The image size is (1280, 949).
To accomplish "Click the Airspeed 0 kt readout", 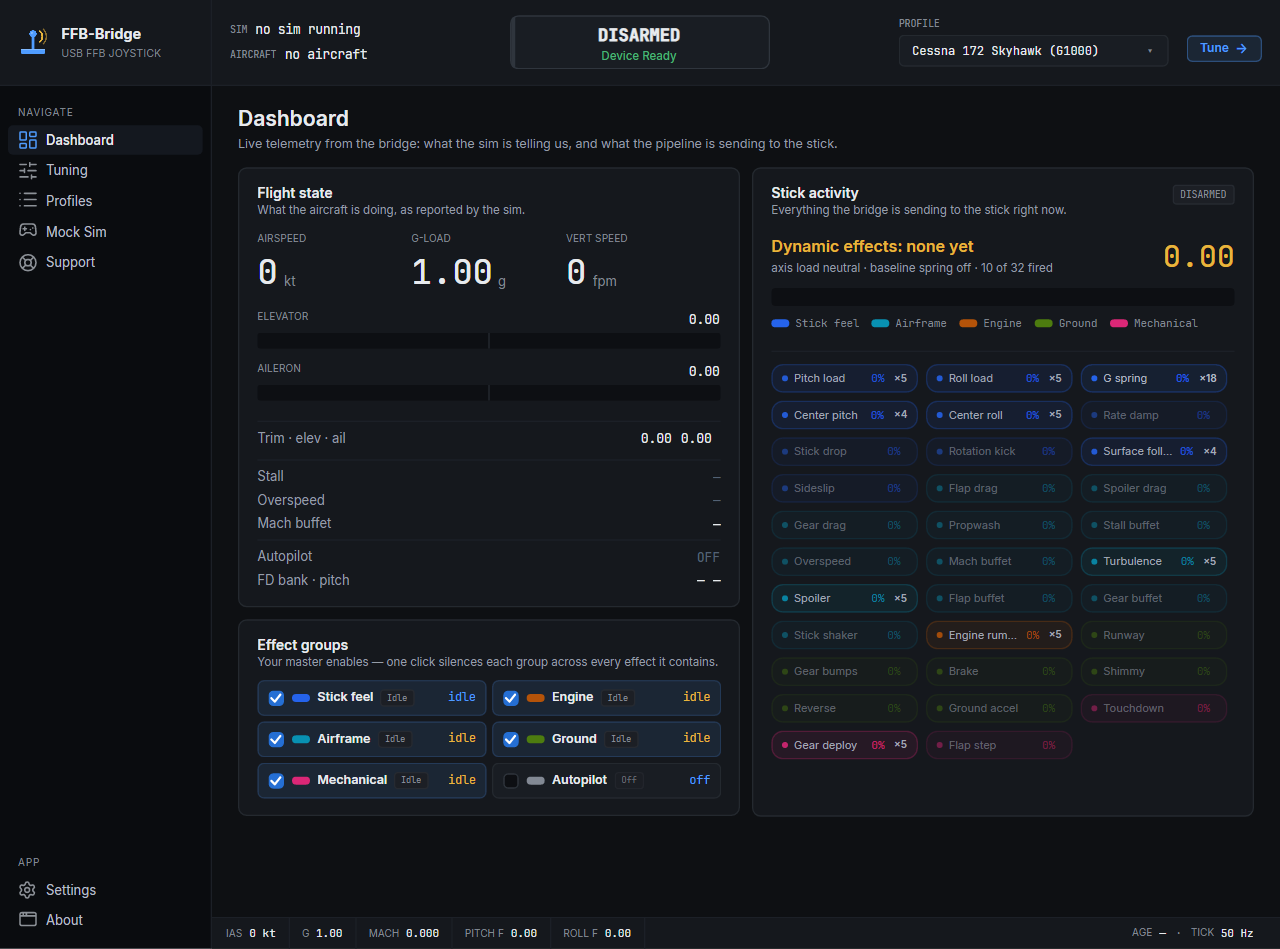I will [277, 273].
